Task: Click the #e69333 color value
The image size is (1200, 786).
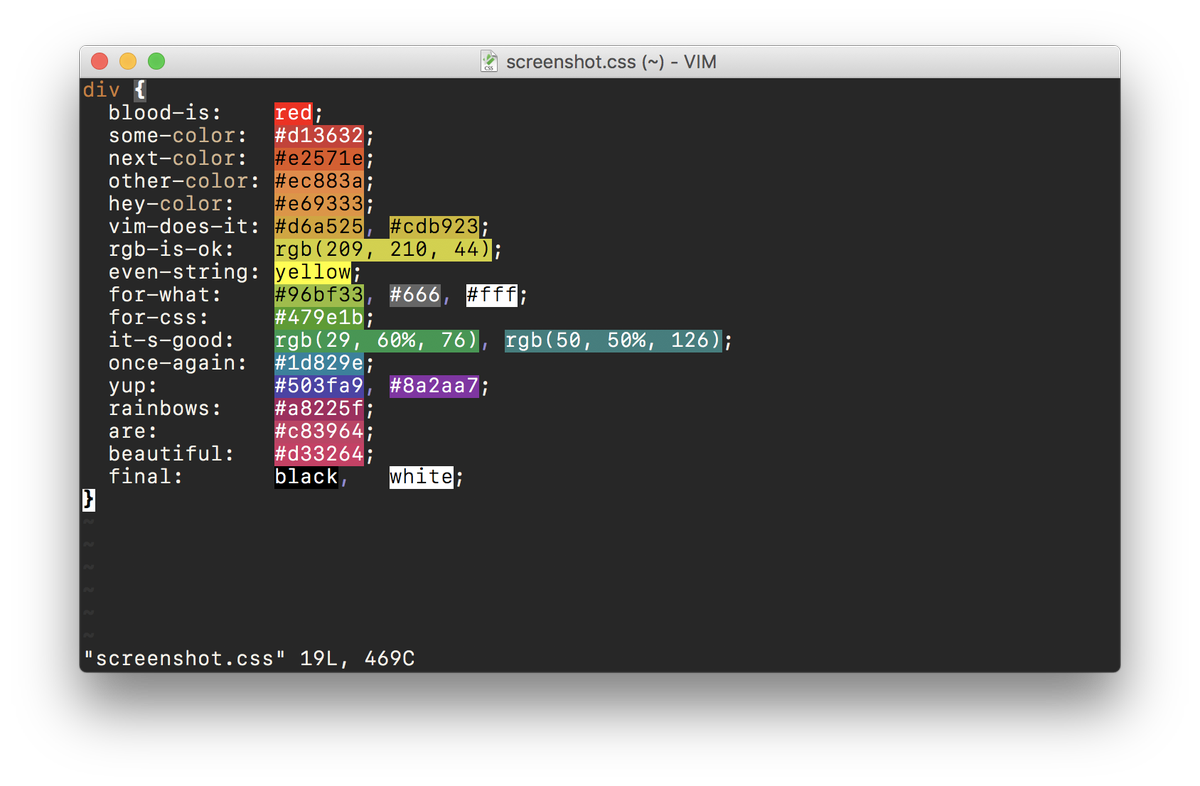Action: tap(319, 204)
